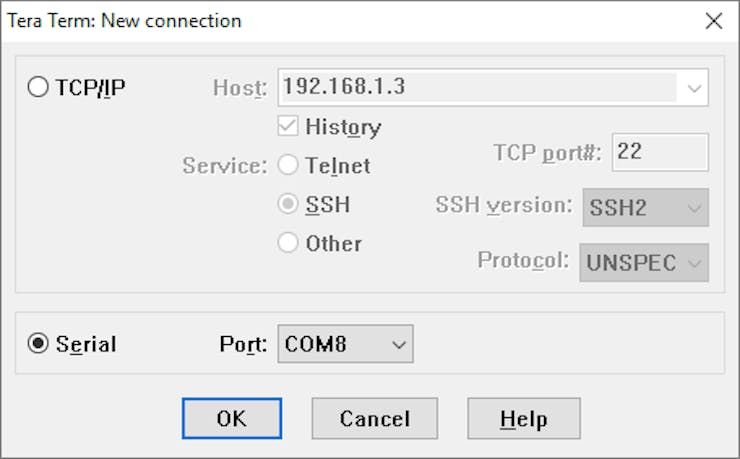Choose the Other service option
740x459 pixels.
coord(288,243)
